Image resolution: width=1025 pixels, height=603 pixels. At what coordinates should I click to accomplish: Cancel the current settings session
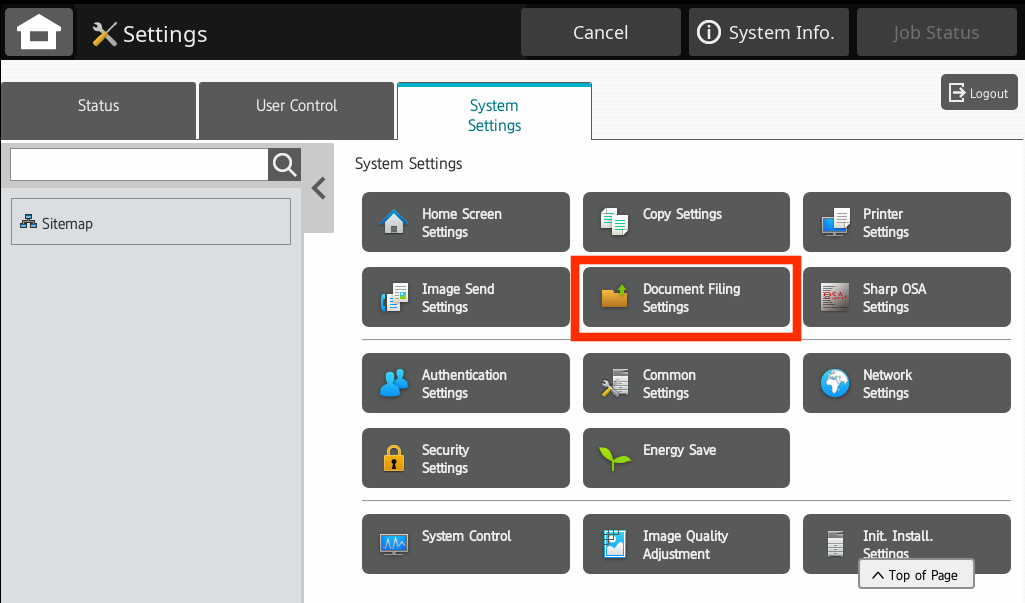pos(600,31)
